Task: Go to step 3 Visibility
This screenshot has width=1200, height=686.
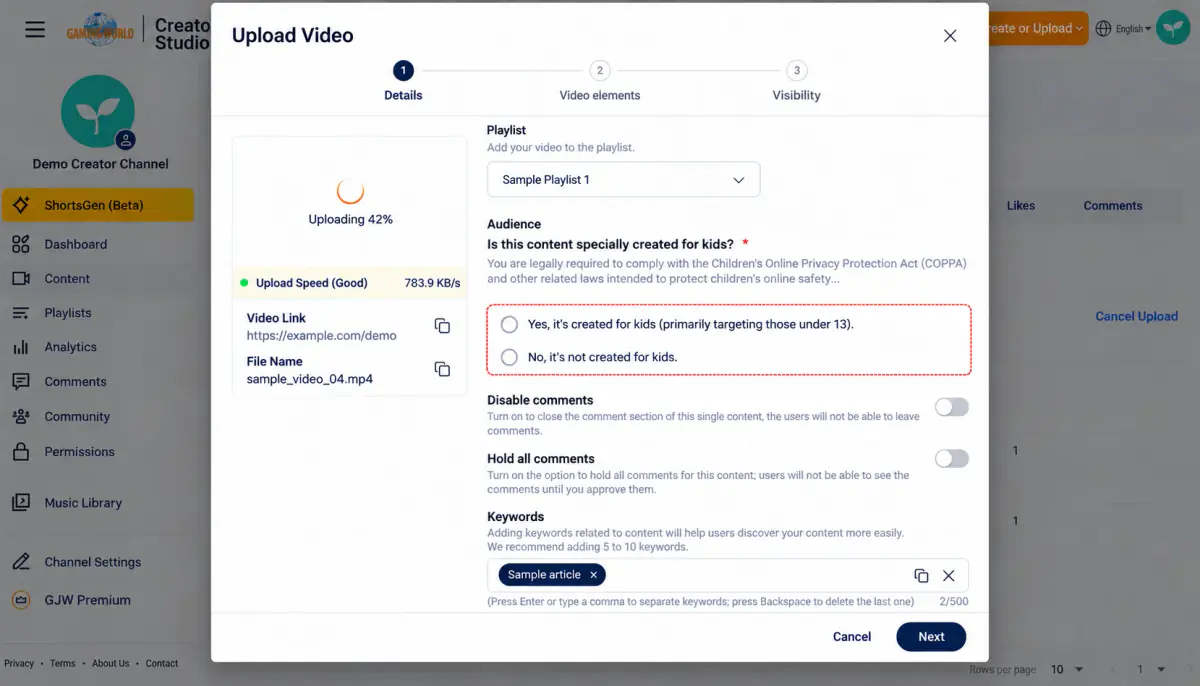Action: click(x=797, y=81)
